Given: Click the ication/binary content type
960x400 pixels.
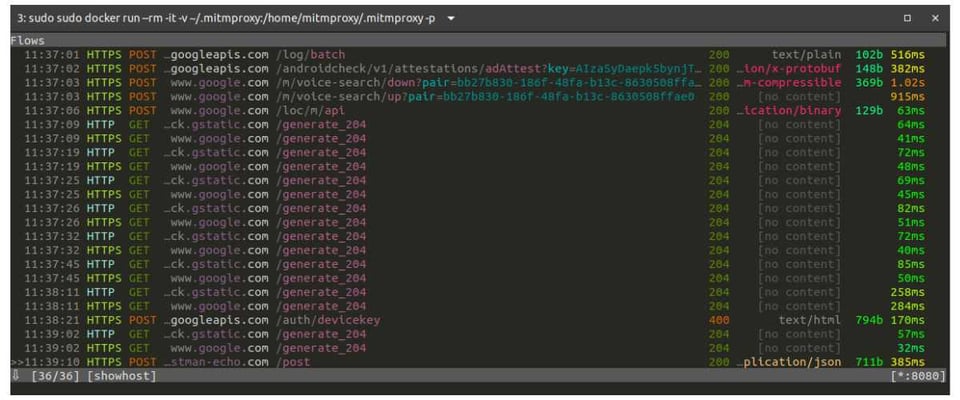Looking at the screenshot, I should tap(789, 111).
